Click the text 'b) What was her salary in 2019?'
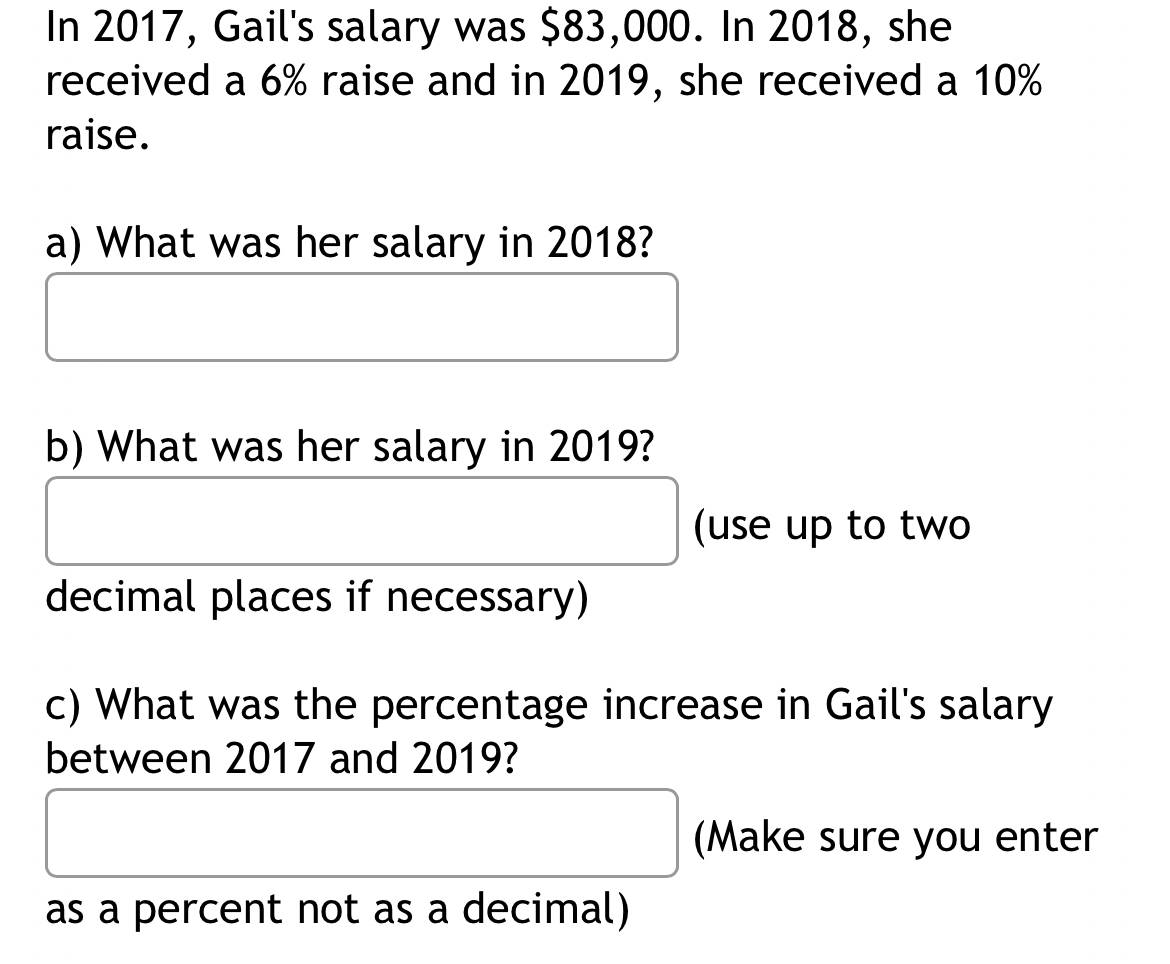The height and width of the screenshot is (964, 1170). (x=350, y=447)
